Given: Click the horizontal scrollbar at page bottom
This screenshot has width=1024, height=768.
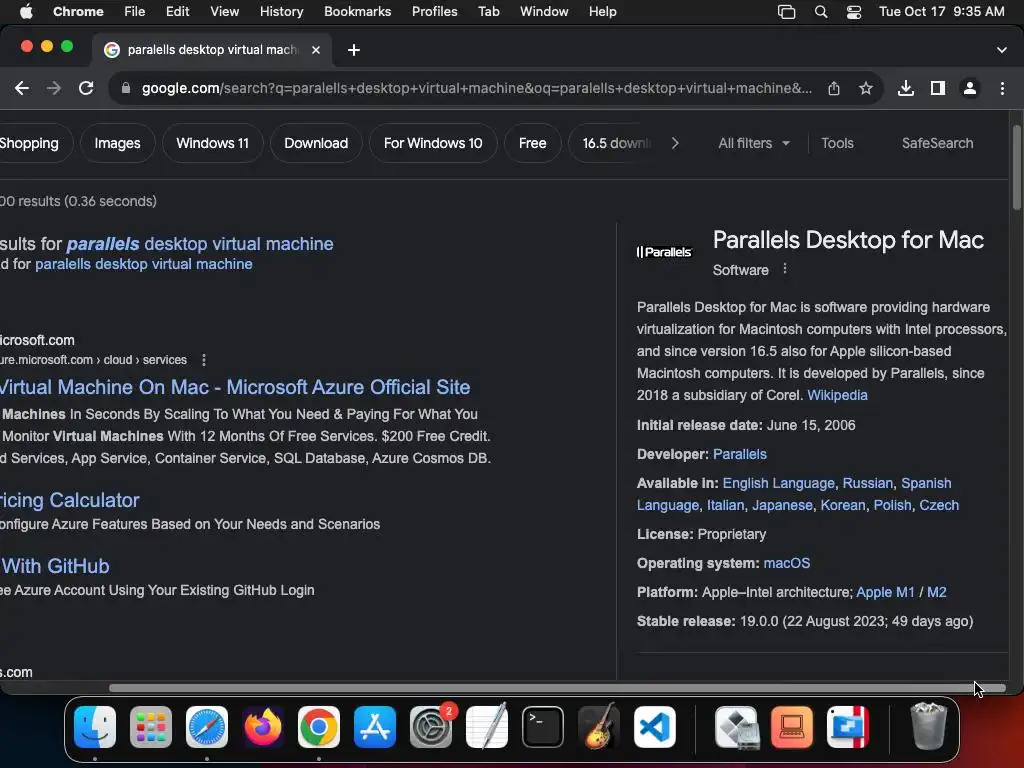Looking at the screenshot, I should (x=557, y=688).
